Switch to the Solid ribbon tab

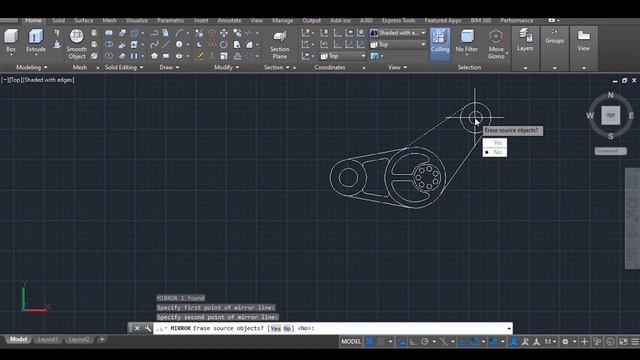tap(58, 20)
